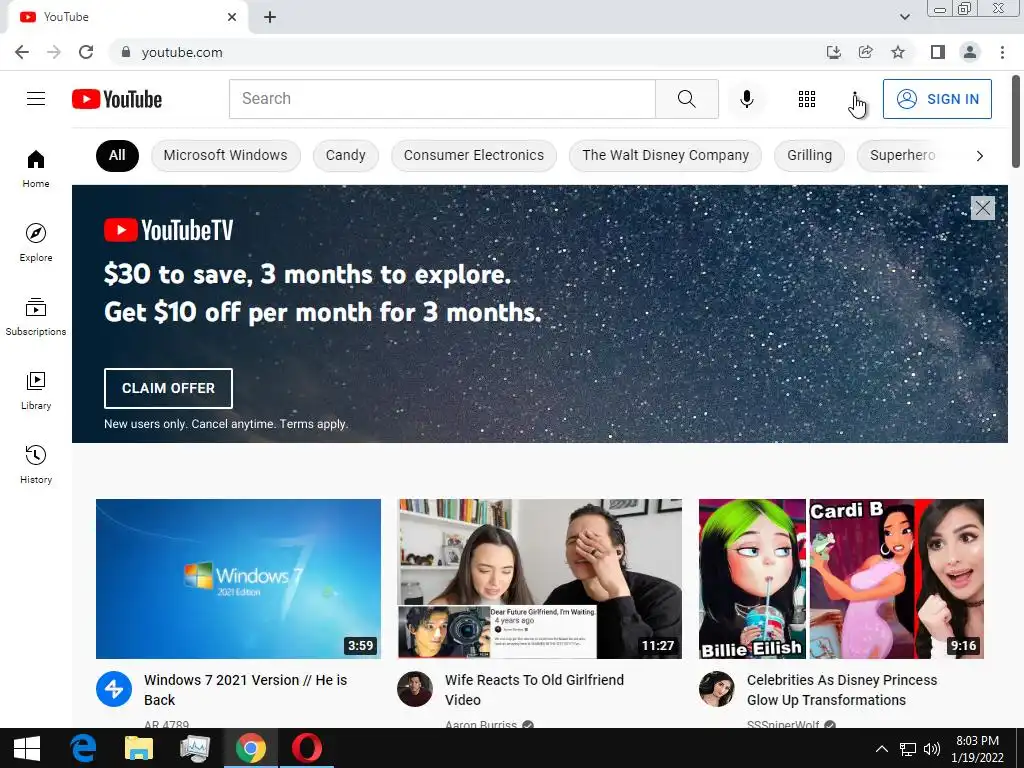Screen dimensions: 1024x768
Task: View site info via the lock icon
Action: [126, 52]
